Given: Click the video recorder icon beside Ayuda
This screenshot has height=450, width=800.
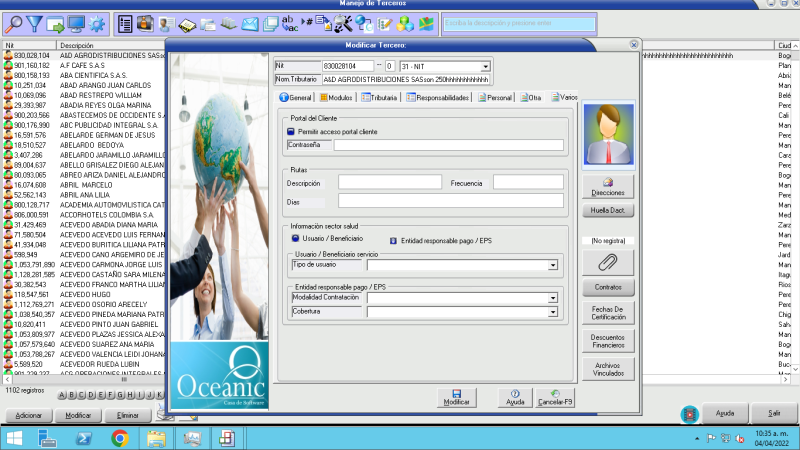Looking at the screenshot, I should 690,414.
